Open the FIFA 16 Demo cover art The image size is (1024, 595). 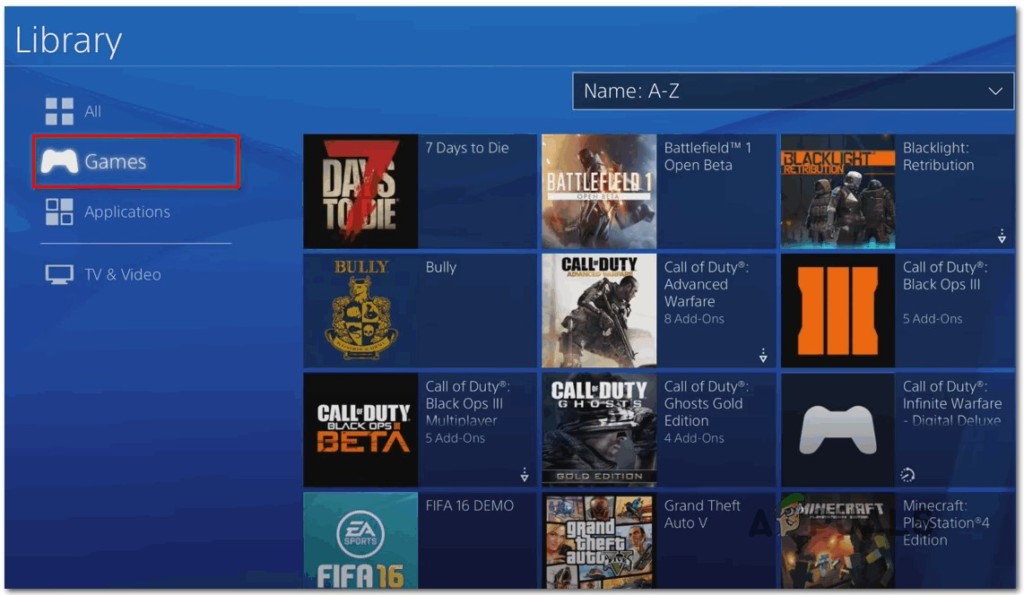click(x=360, y=541)
